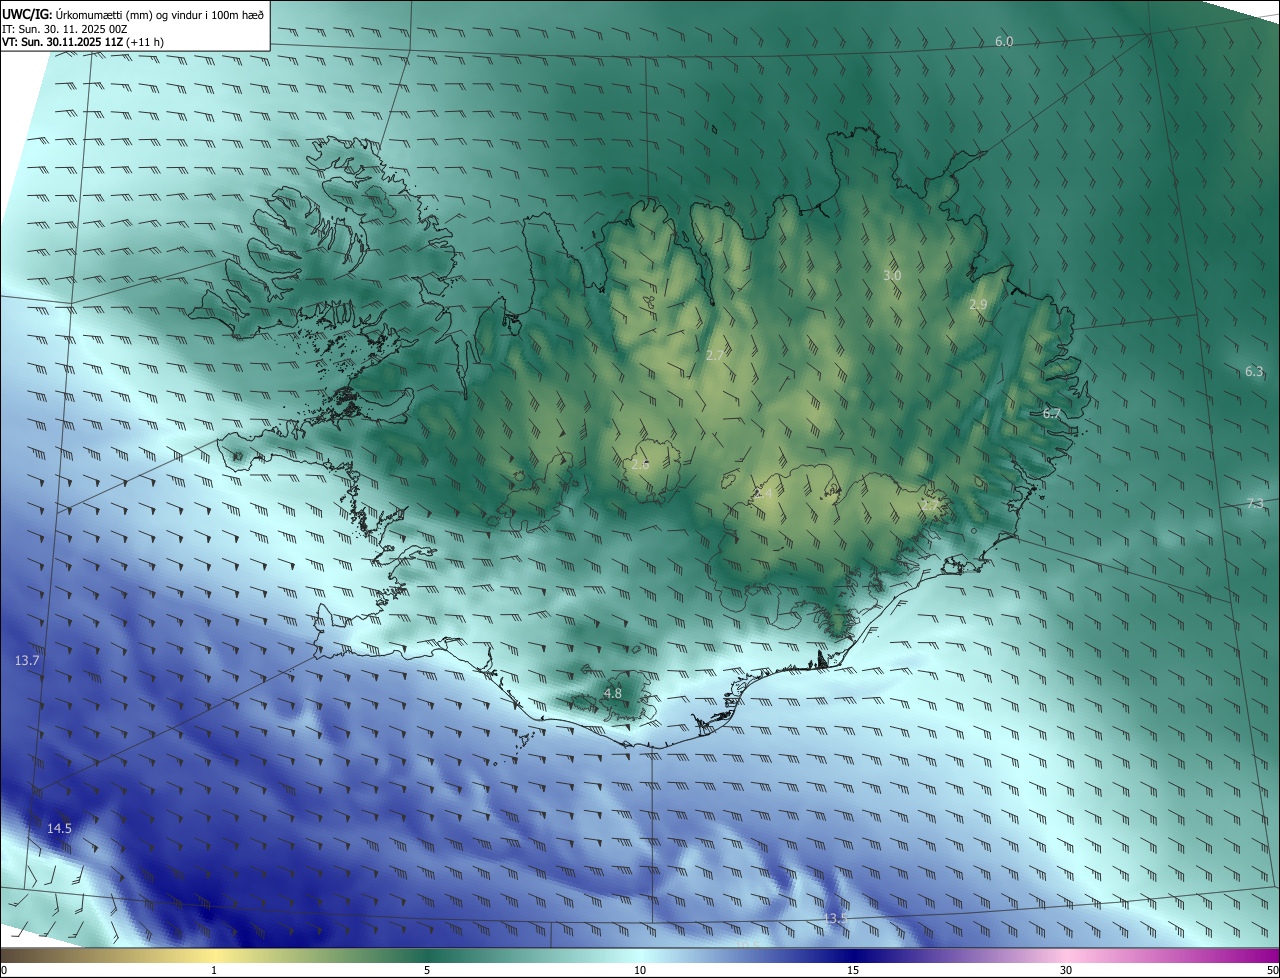The height and width of the screenshot is (978, 1280).
Task: Click the colorbar tick label '10'
Action: pos(640,970)
